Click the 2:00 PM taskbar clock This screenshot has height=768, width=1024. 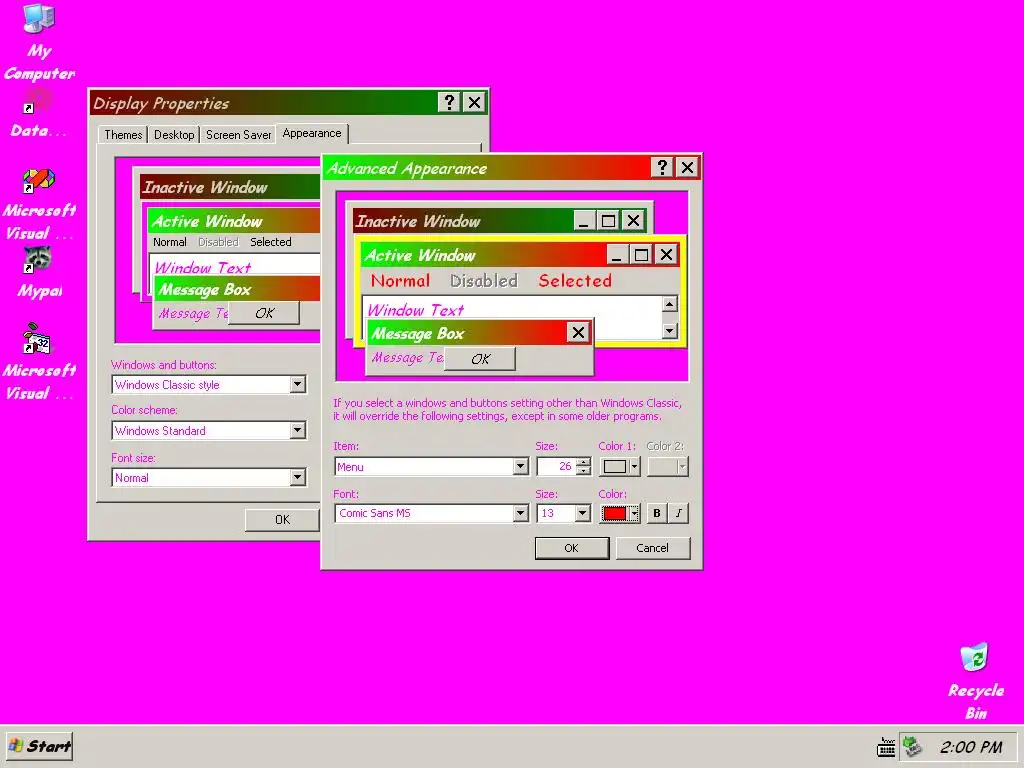point(970,746)
